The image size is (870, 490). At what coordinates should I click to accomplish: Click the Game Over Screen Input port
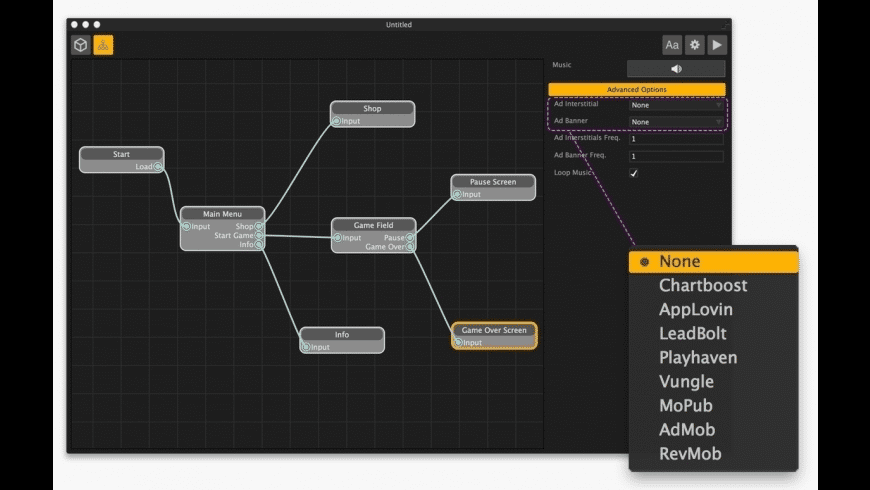(x=458, y=342)
